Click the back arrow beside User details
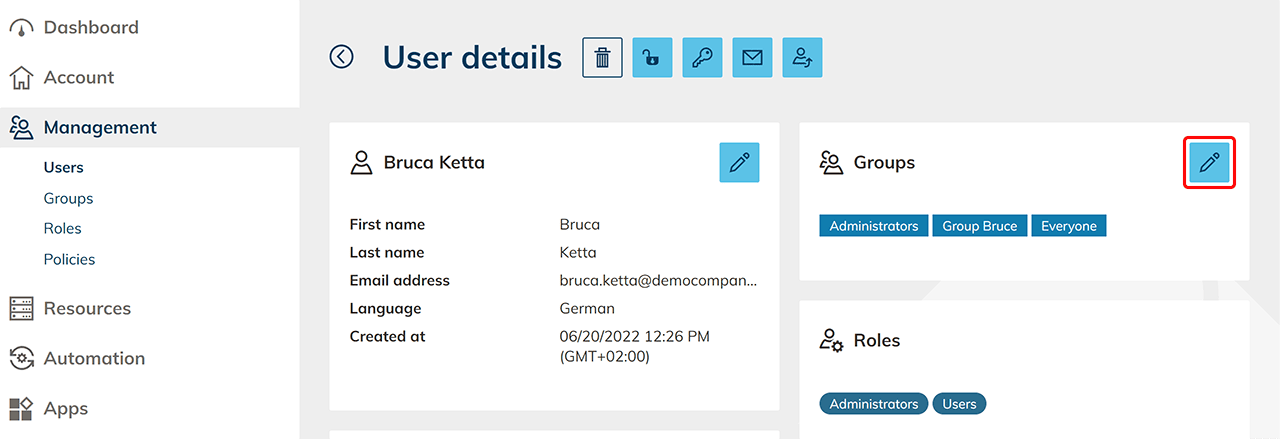Viewport: 1280px width, 439px height. pyautogui.click(x=342, y=57)
